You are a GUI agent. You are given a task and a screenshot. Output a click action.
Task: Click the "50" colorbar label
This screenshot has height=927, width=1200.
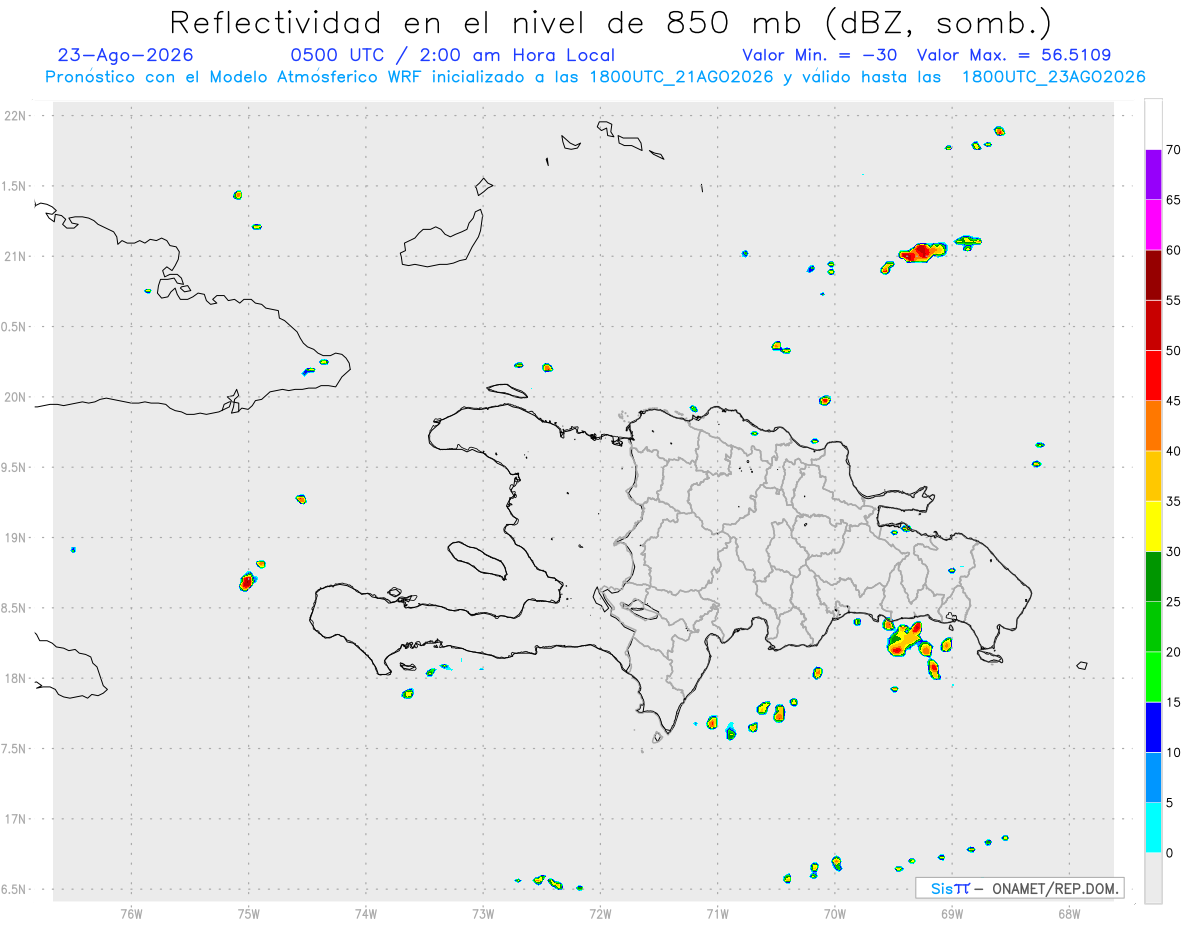[1172, 351]
